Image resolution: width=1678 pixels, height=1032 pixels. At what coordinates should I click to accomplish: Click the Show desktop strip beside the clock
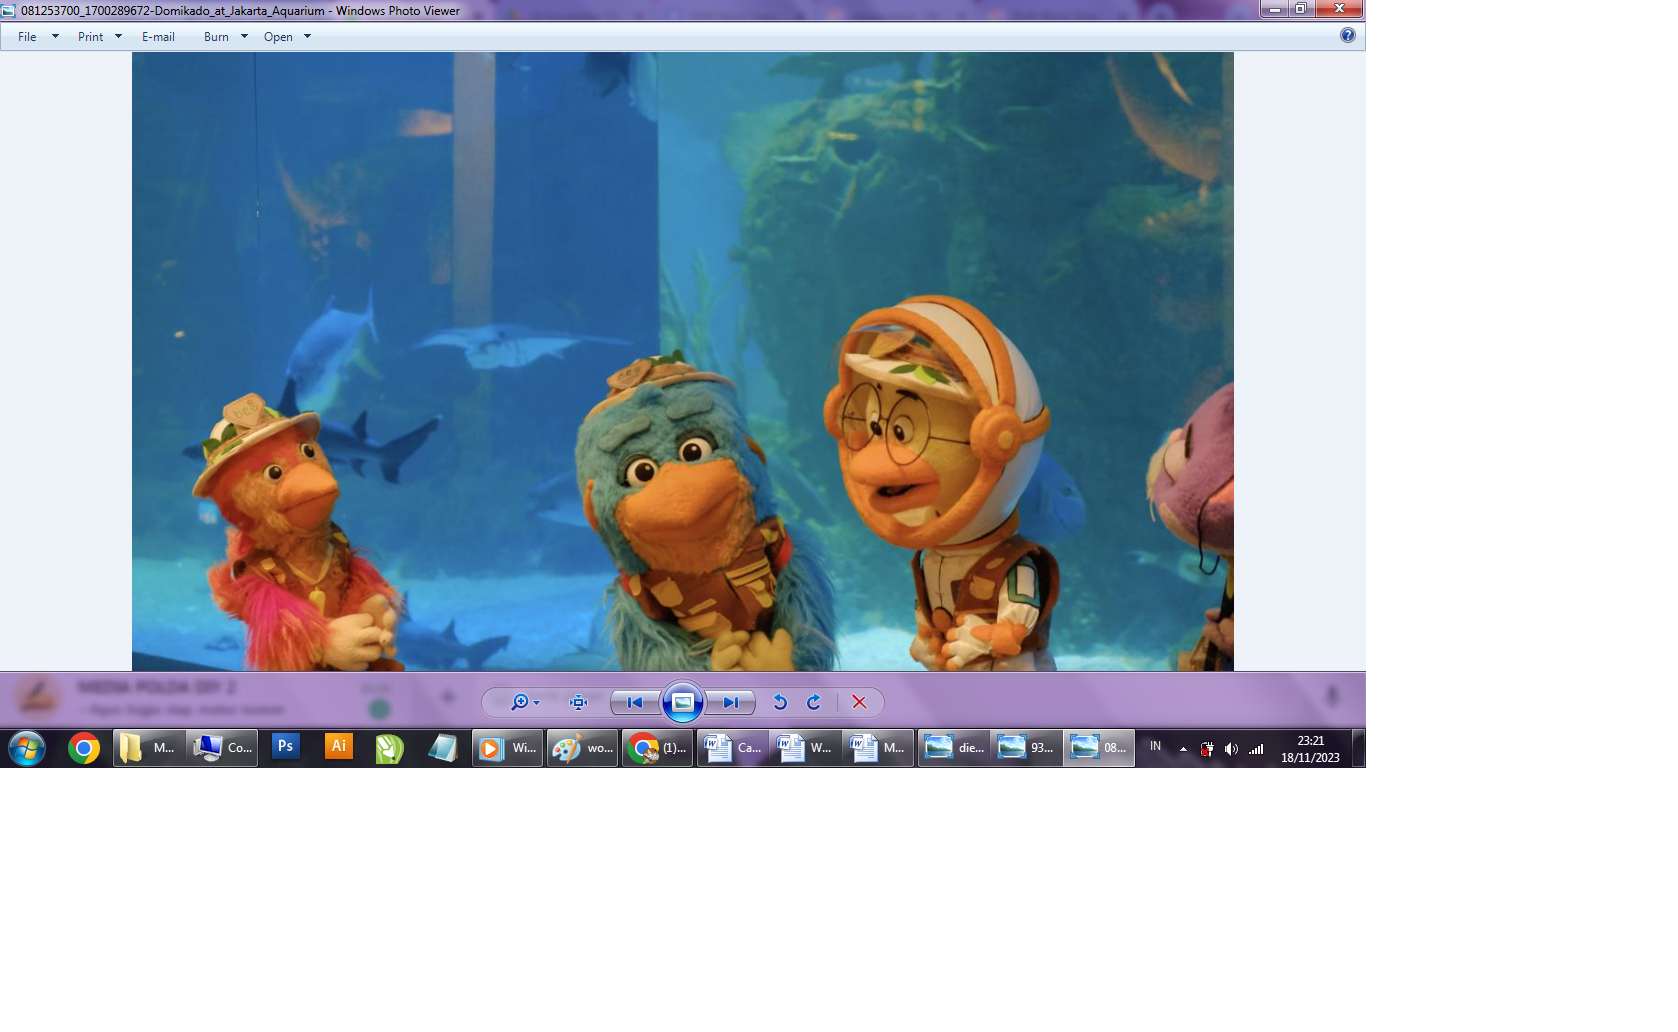[1359, 748]
